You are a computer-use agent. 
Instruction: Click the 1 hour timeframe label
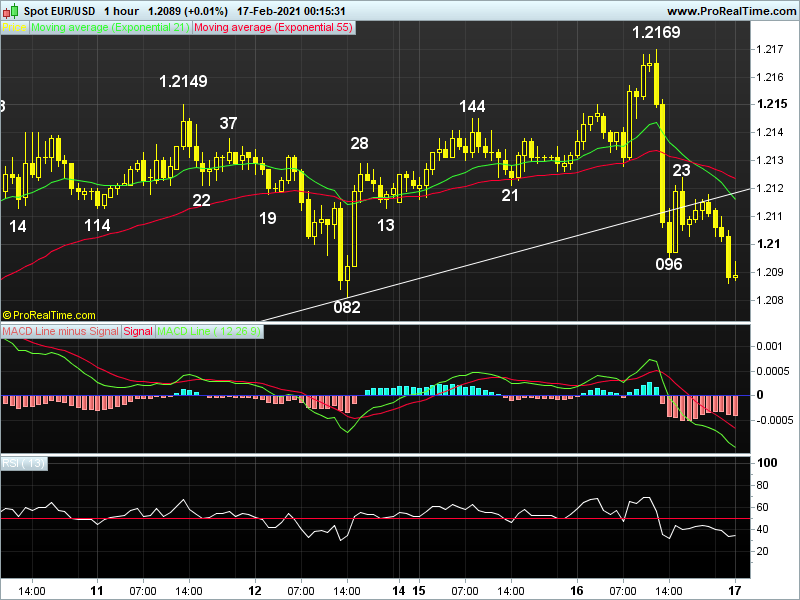coord(121,11)
